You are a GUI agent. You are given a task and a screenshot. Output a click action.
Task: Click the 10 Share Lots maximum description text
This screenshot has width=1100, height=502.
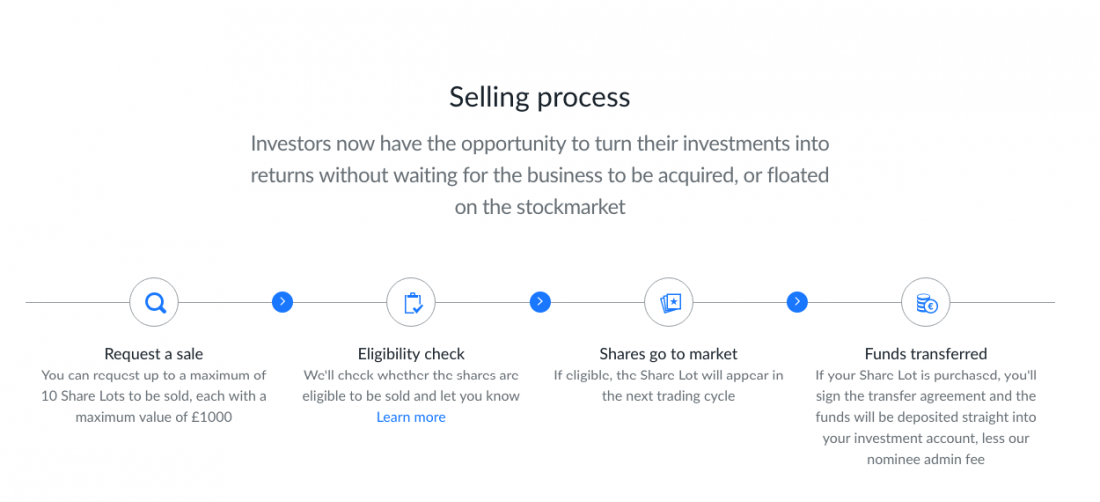tap(154, 396)
